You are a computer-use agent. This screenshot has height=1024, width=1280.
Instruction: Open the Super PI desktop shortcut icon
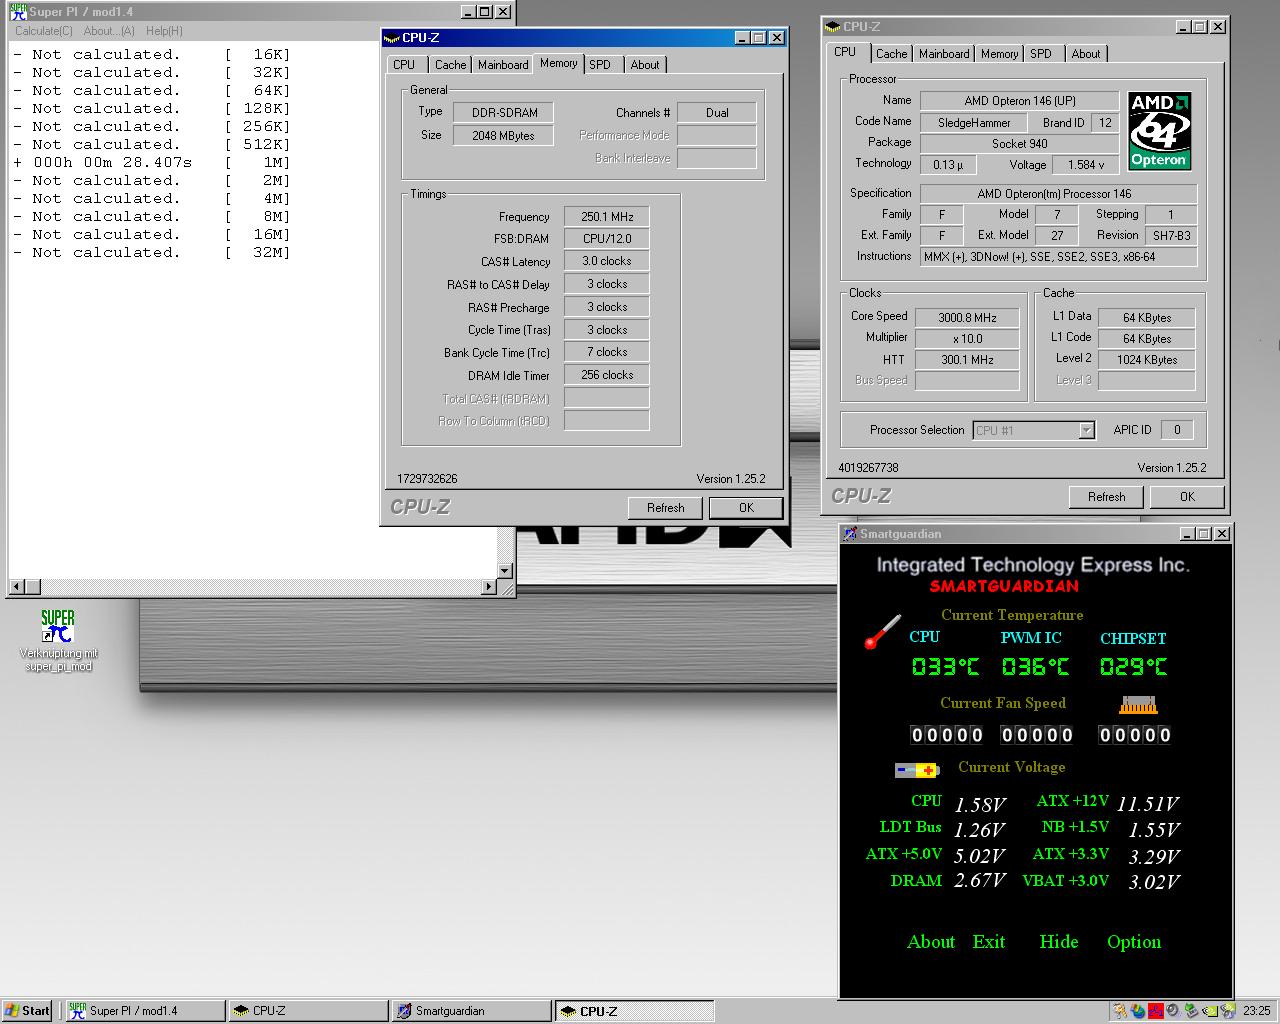point(58,627)
